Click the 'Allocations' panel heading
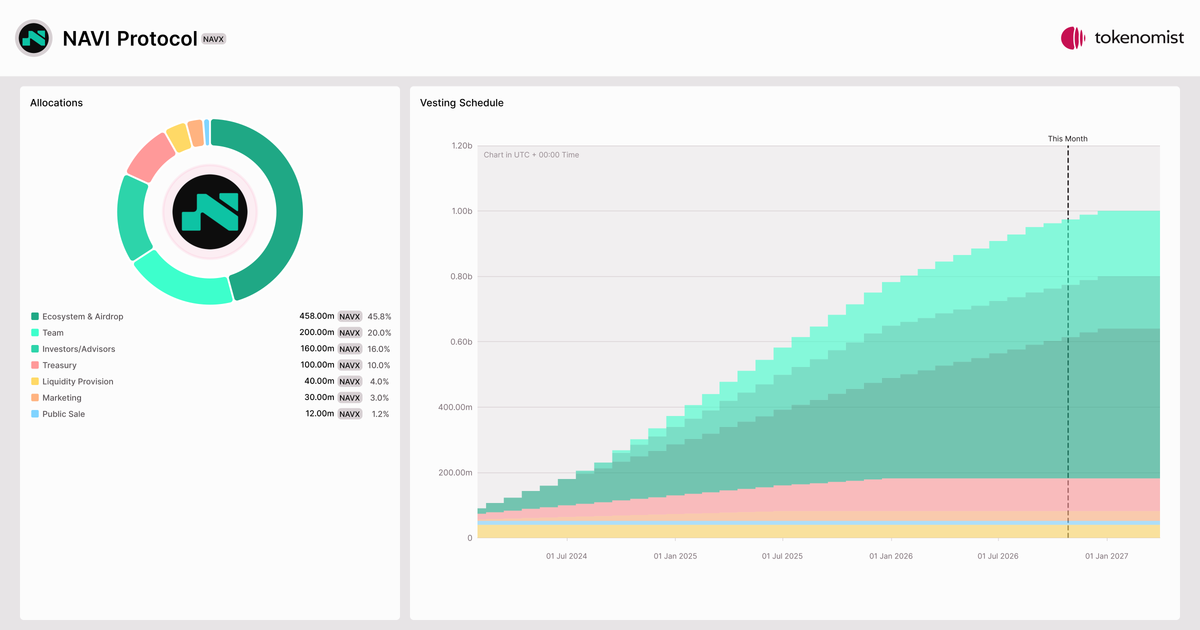The width and height of the screenshot is (1200, 630). (x=57, y=103)
